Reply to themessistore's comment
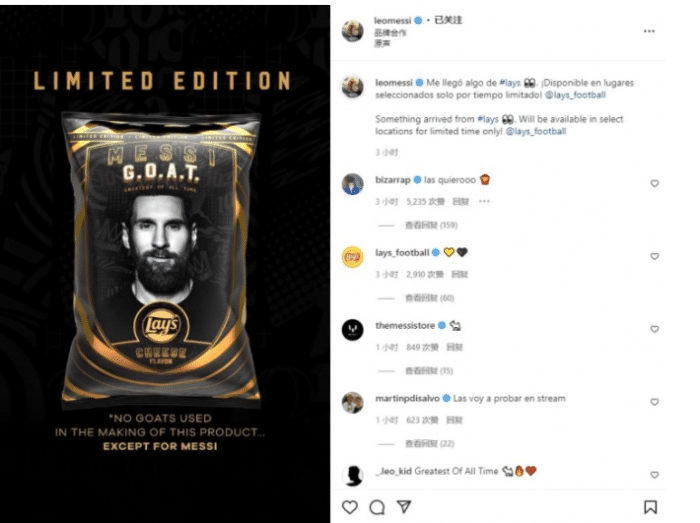700x523 pixels. [x=454, y=347]
